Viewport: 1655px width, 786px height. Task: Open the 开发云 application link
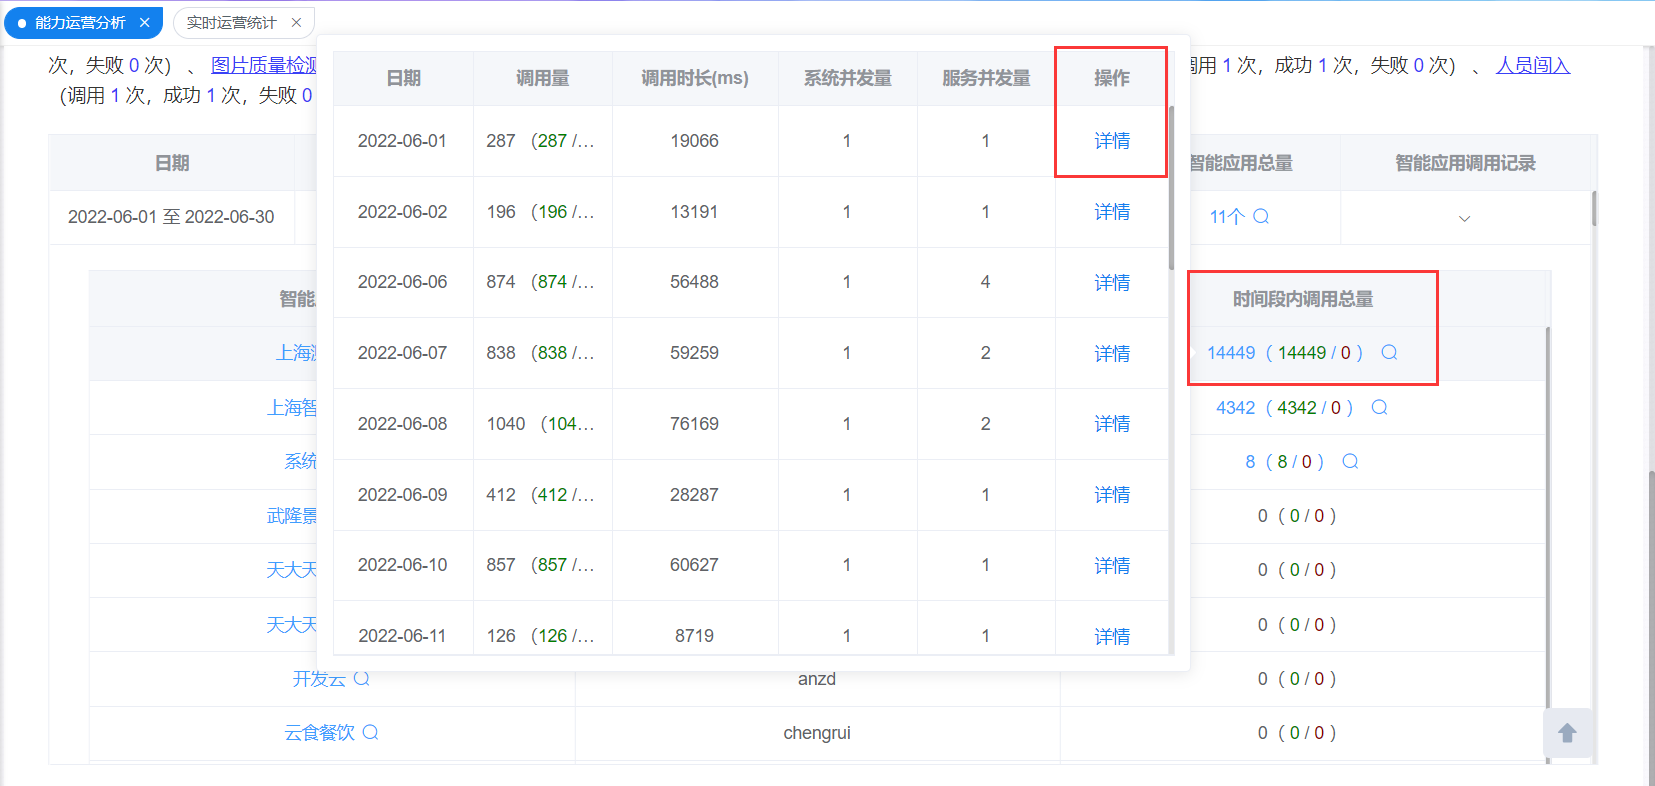pos(319,679)
